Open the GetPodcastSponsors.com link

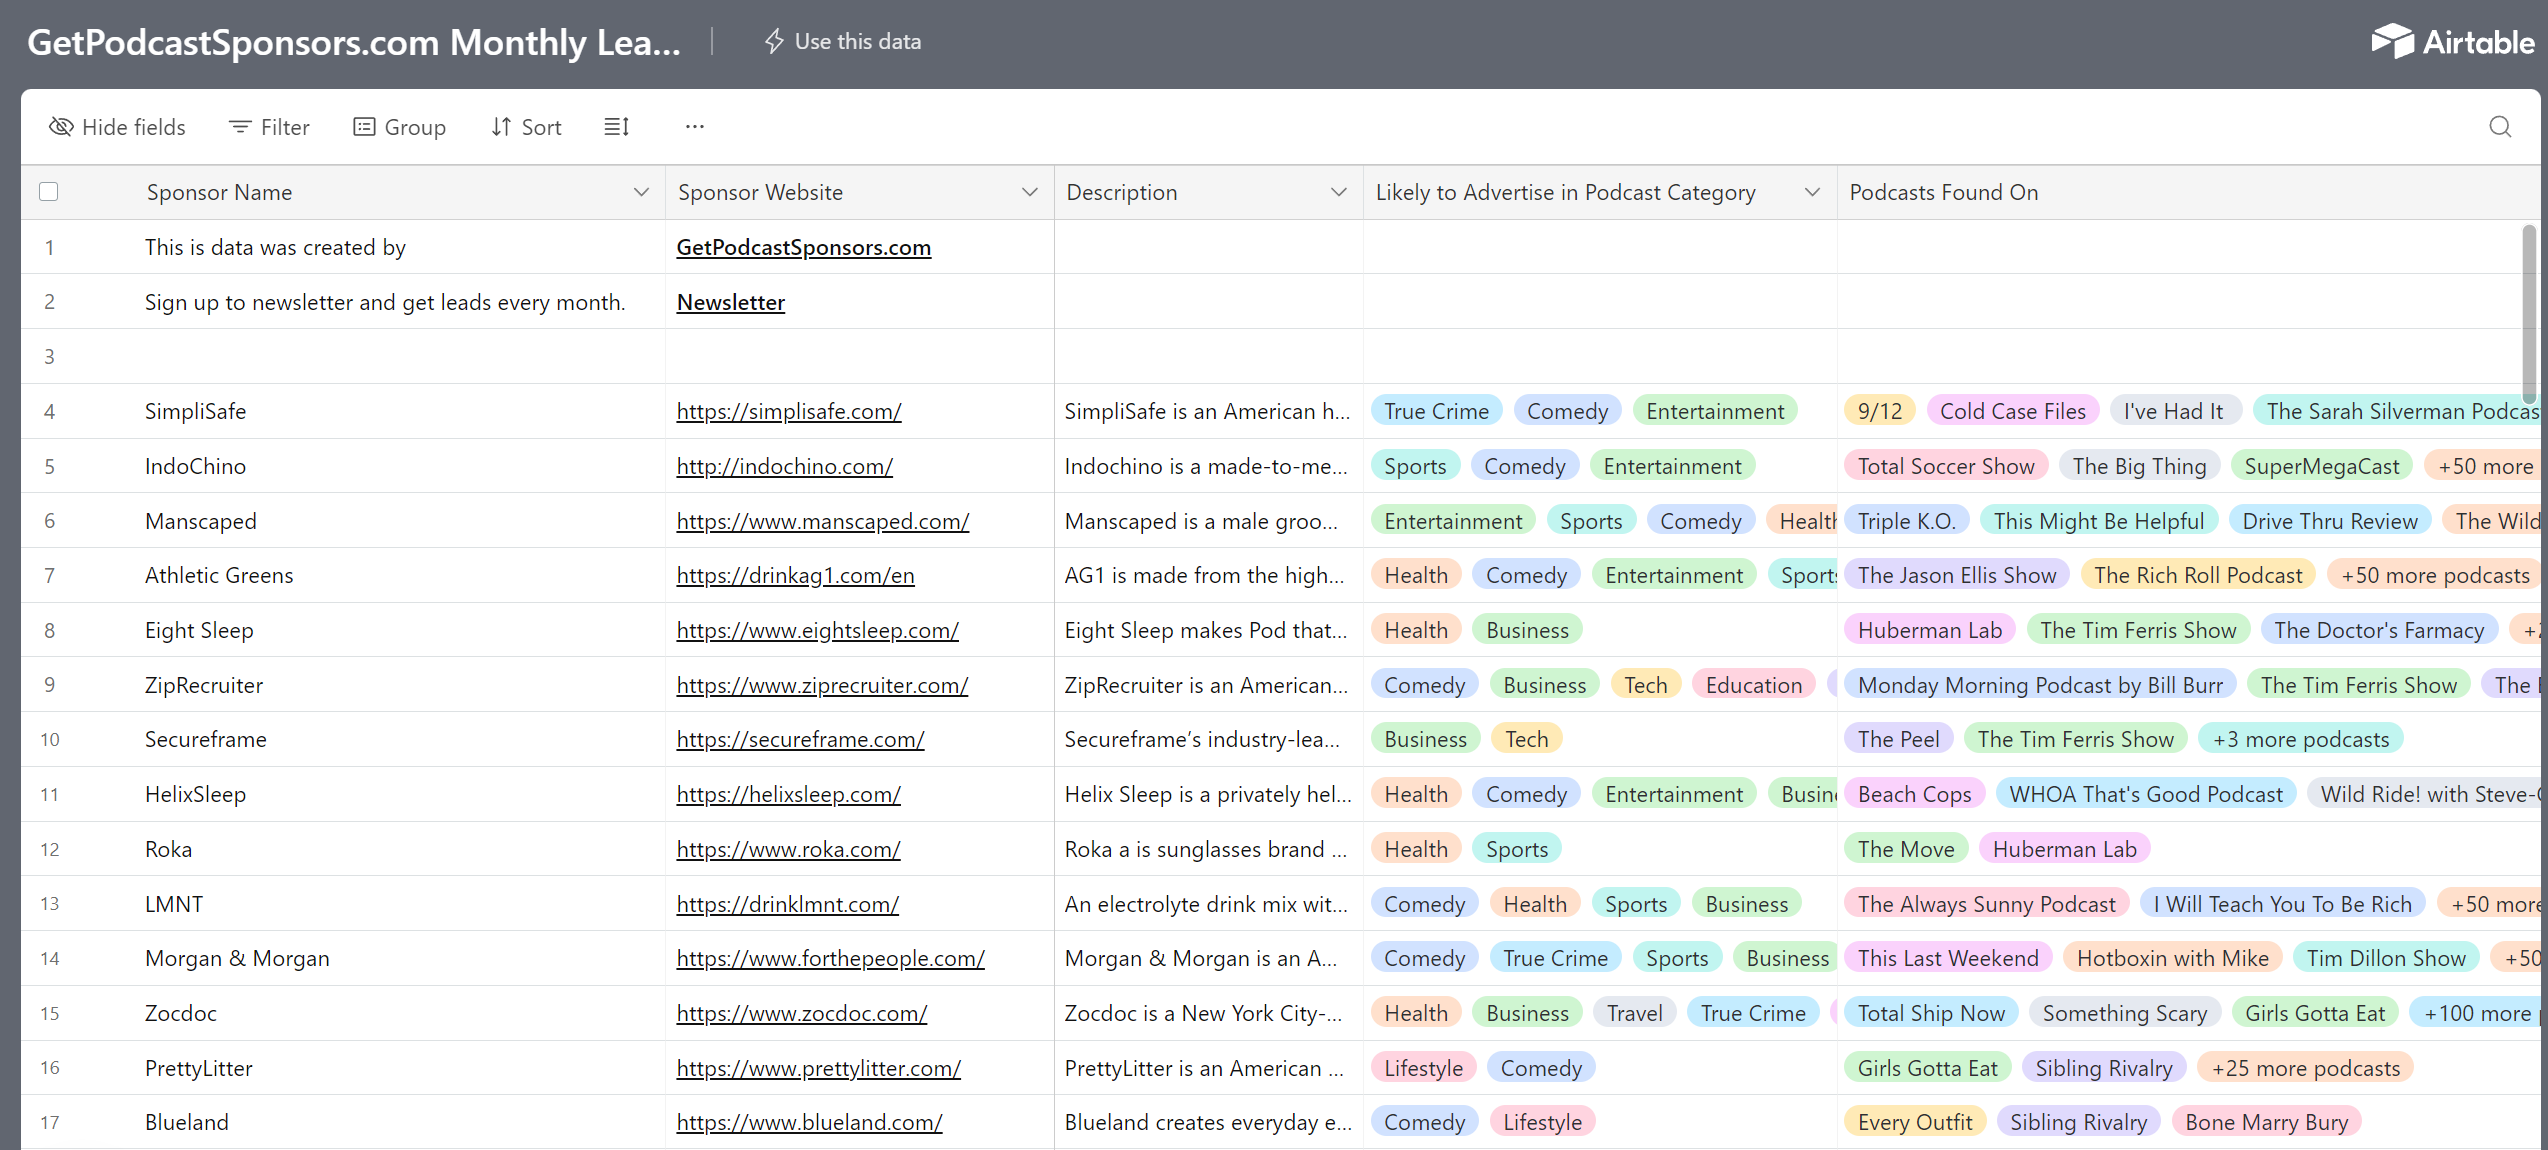(803, 247)
